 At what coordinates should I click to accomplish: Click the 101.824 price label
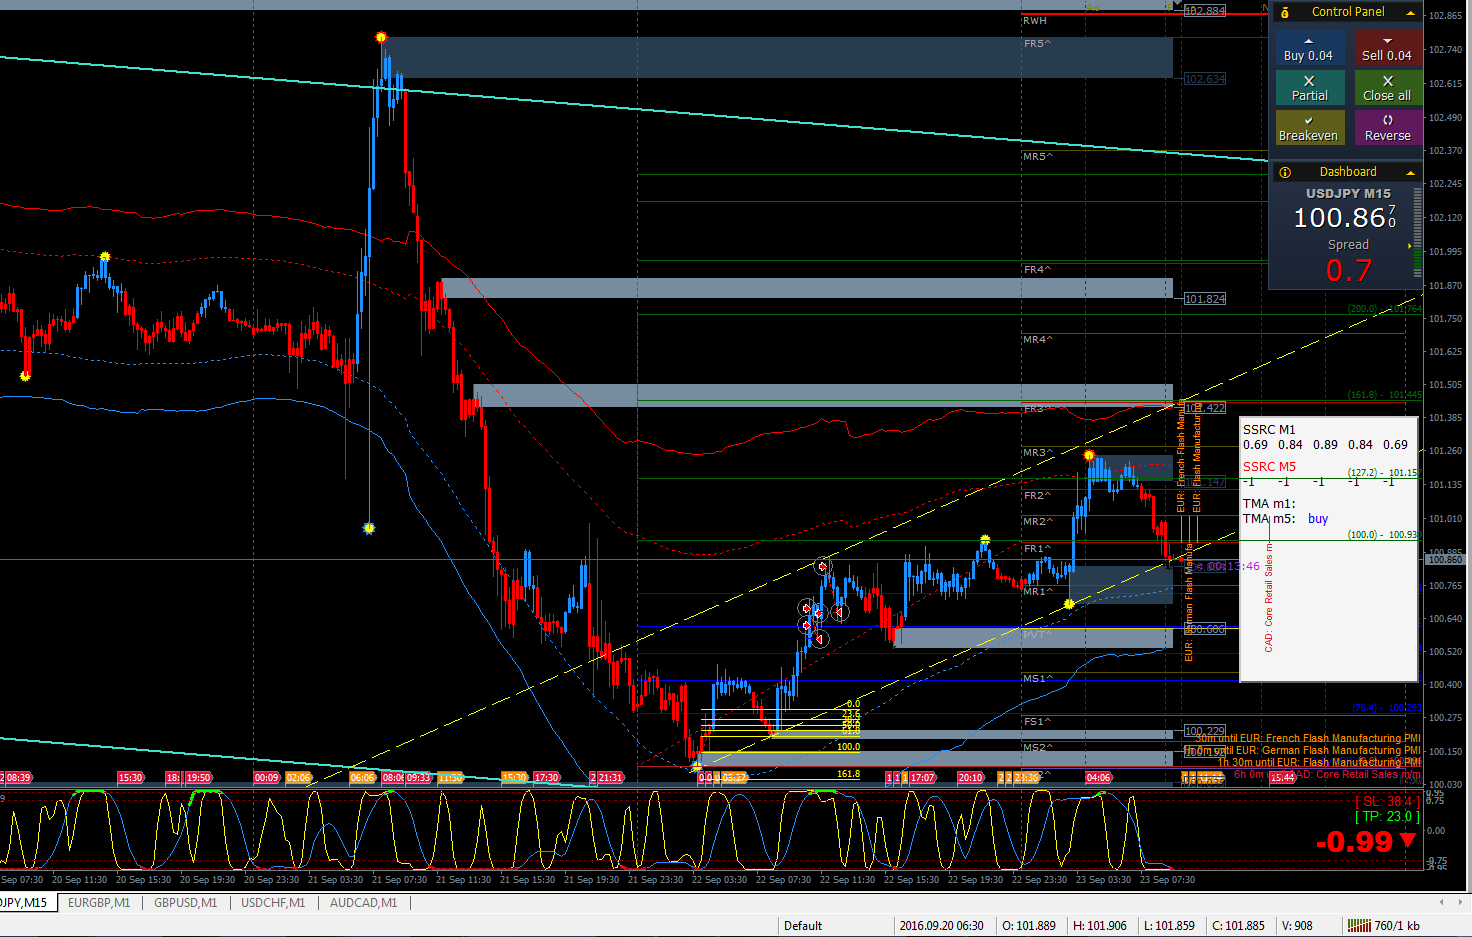1204,299
